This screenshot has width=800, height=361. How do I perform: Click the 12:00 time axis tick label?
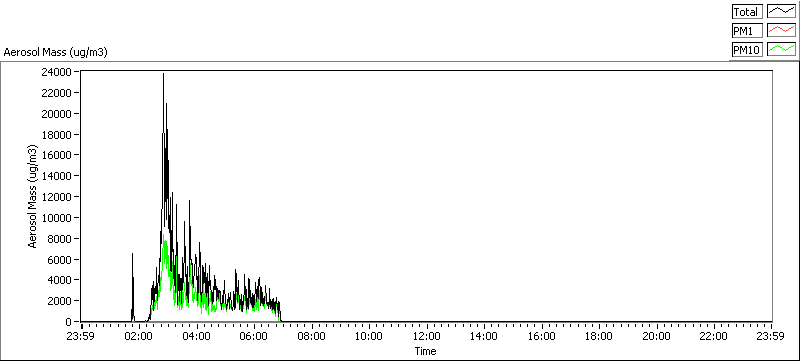(x=427, y=337)
